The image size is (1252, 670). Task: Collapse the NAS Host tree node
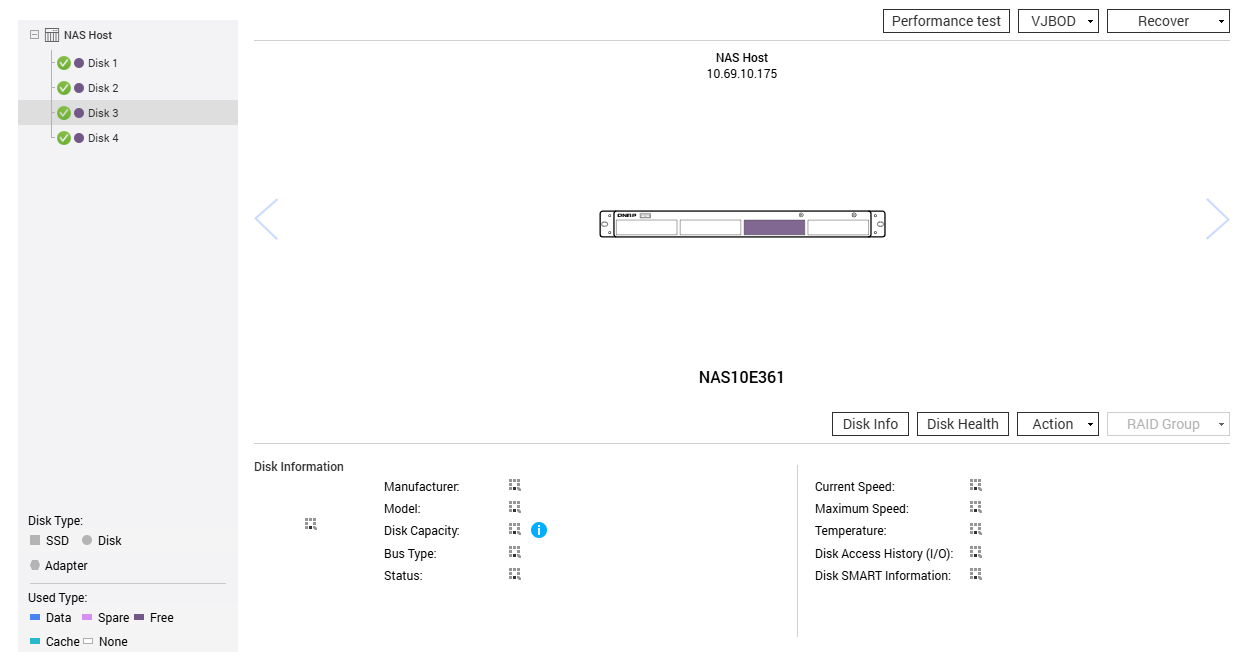(x=34, y=34)
